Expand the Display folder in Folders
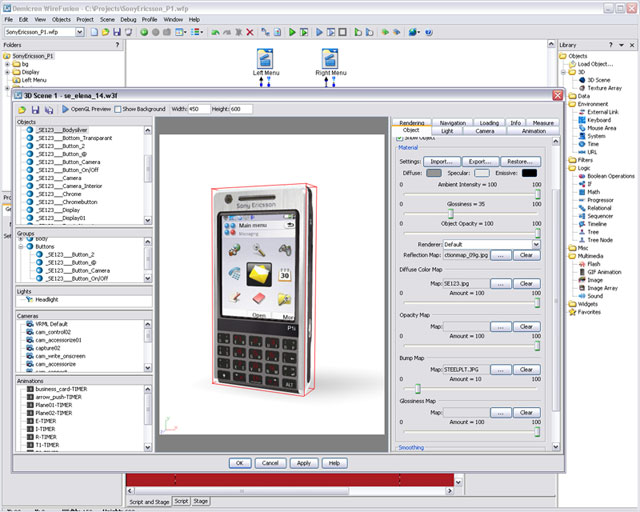The width and height of the screenshot is (640, 512). click(x=8, y=72)
